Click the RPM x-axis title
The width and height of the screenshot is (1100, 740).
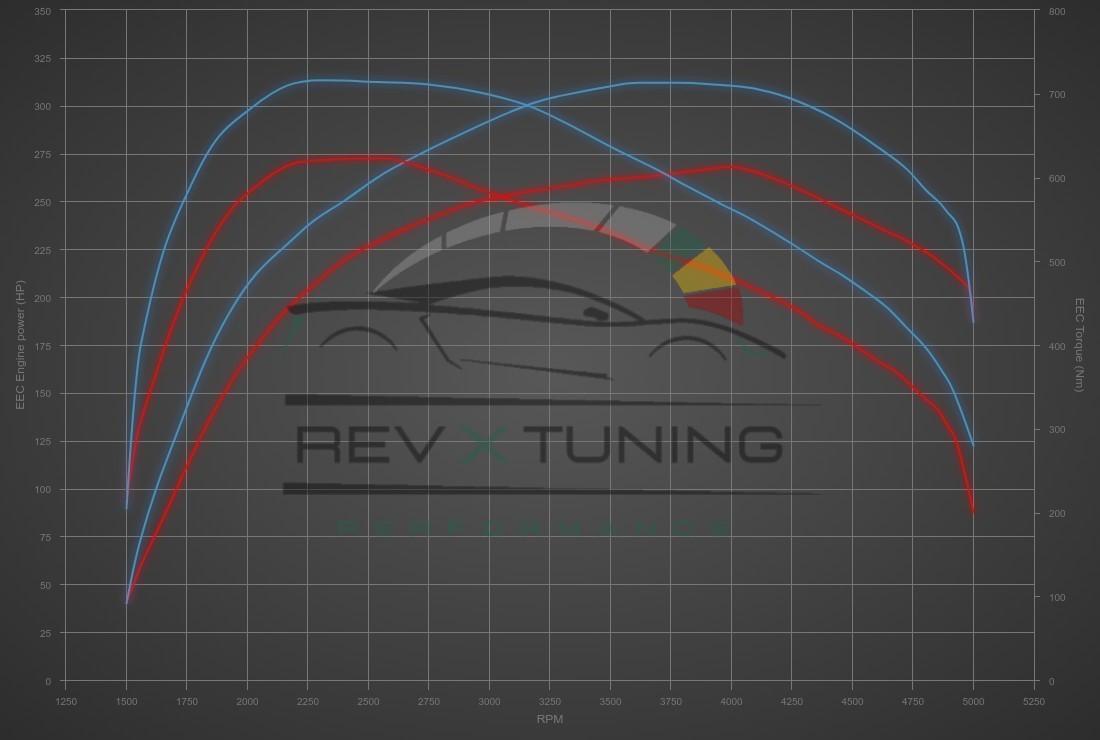click(549, 719)
